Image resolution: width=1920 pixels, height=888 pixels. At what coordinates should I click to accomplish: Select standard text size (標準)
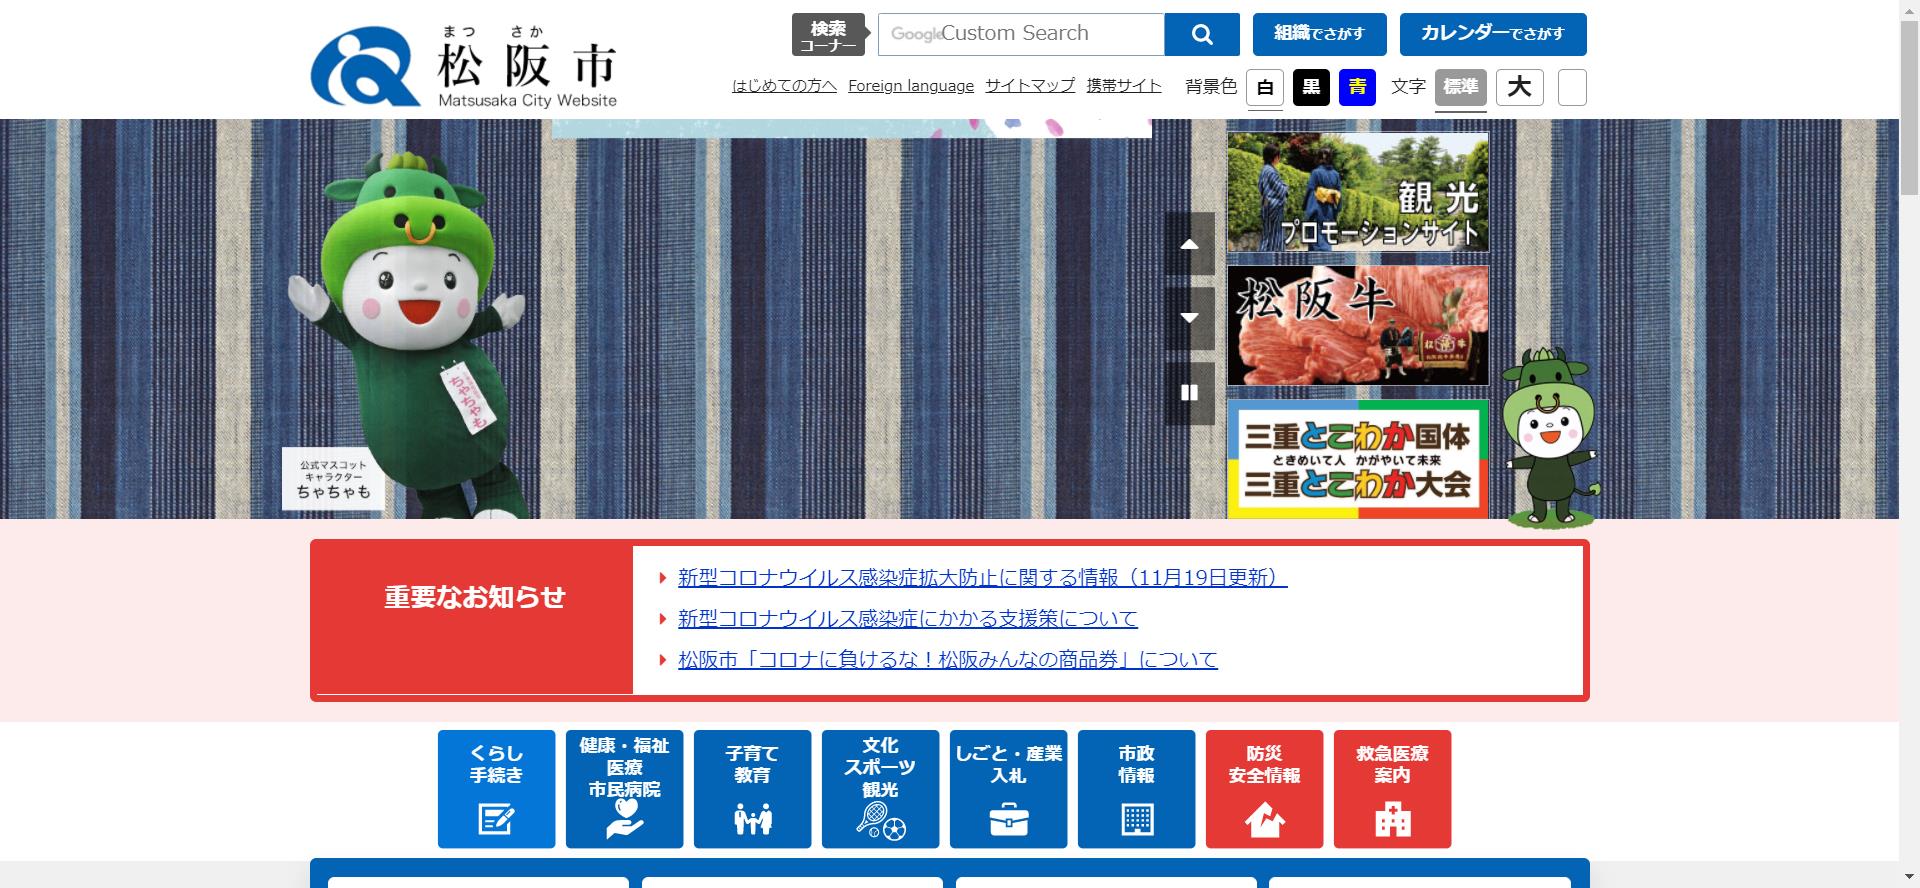[x=1460, y=87]
